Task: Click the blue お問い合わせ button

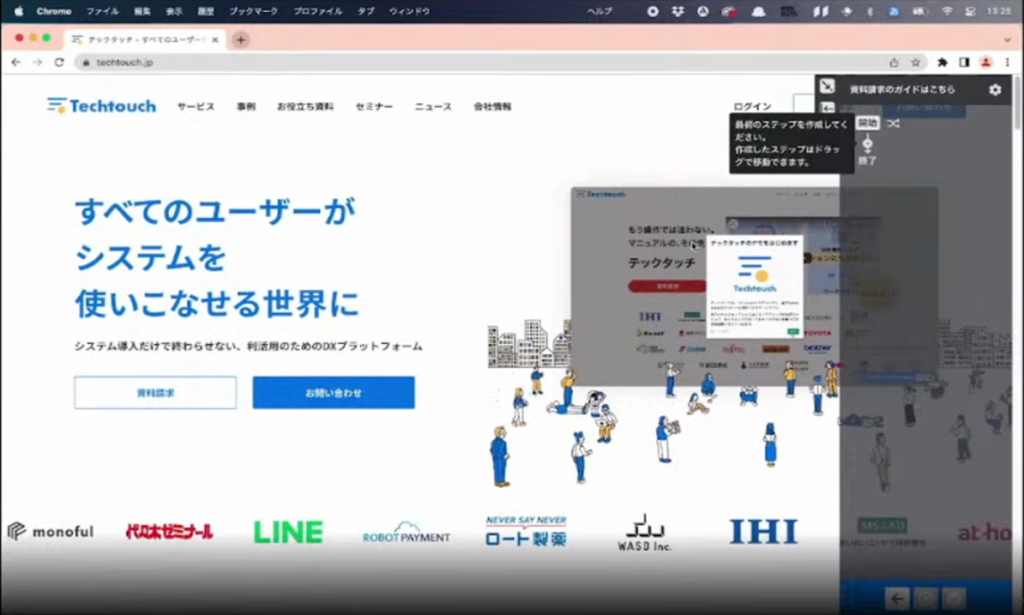Action: pyautogui.click(x=333, y=392)
